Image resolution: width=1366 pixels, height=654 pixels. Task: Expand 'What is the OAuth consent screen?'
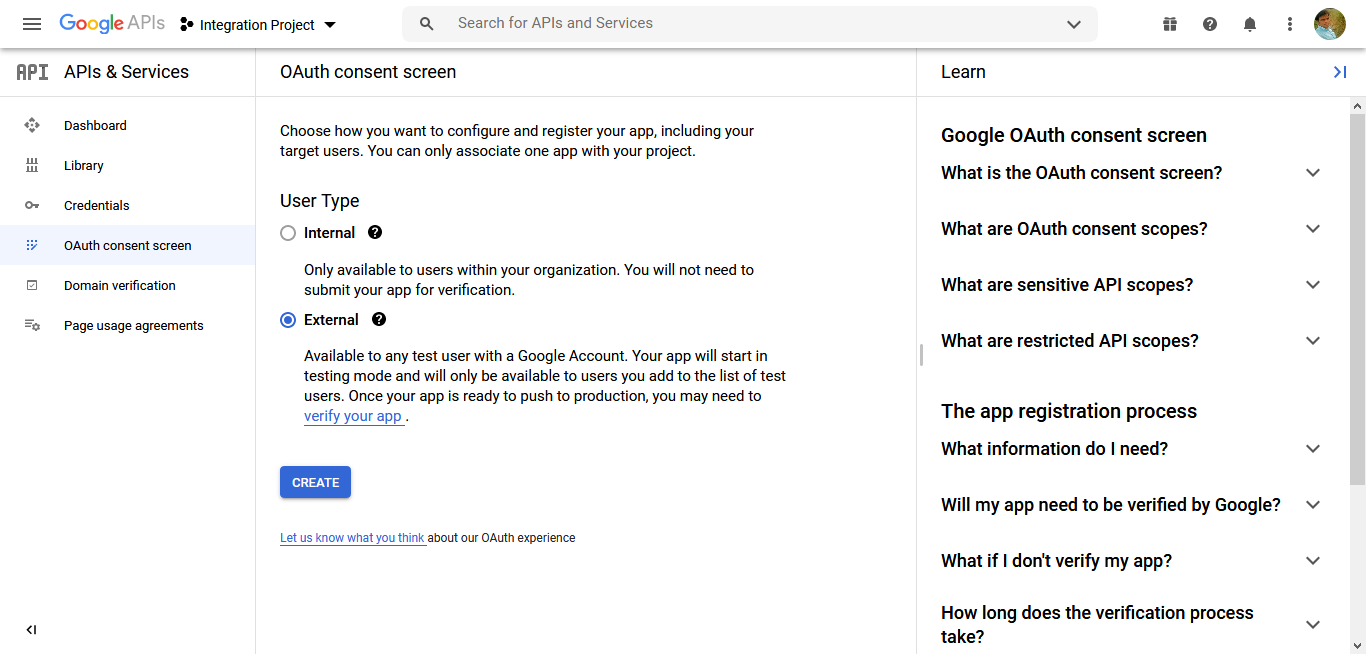pos(1313,173)
